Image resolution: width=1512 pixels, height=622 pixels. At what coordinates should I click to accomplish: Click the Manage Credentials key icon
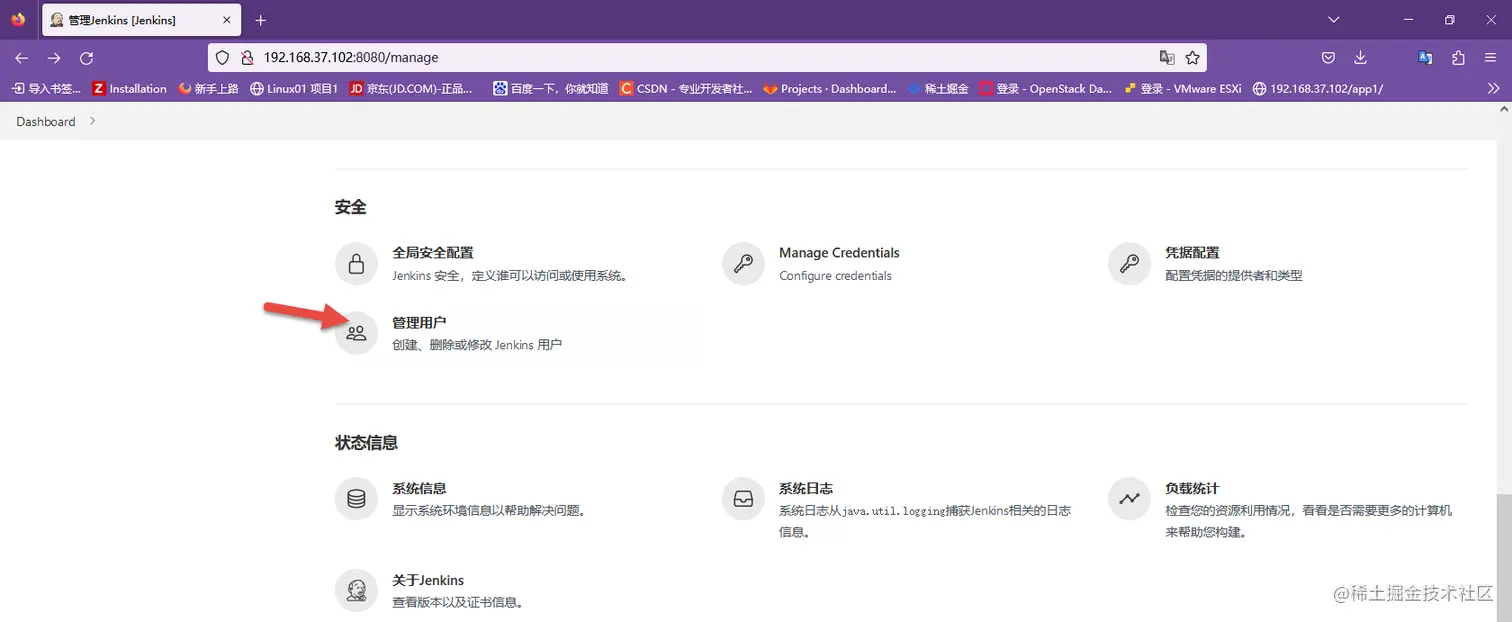coord(743,264)
